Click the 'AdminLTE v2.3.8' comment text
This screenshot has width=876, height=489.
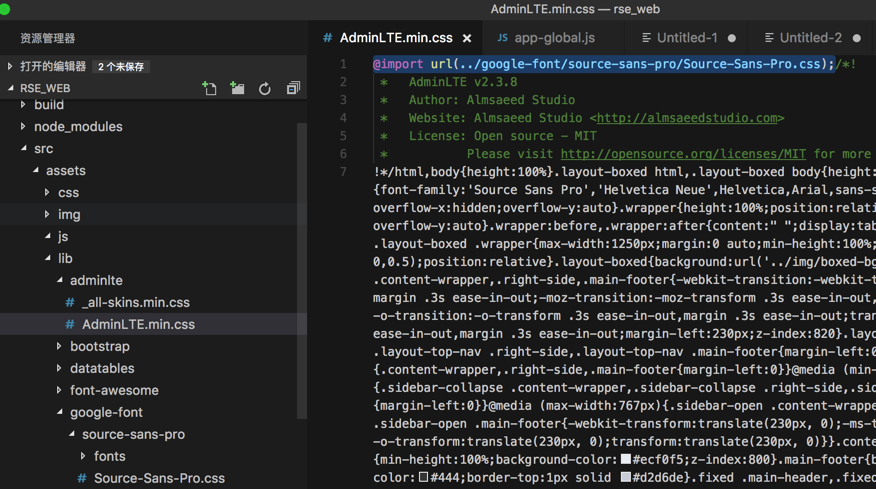pos(463,82)
